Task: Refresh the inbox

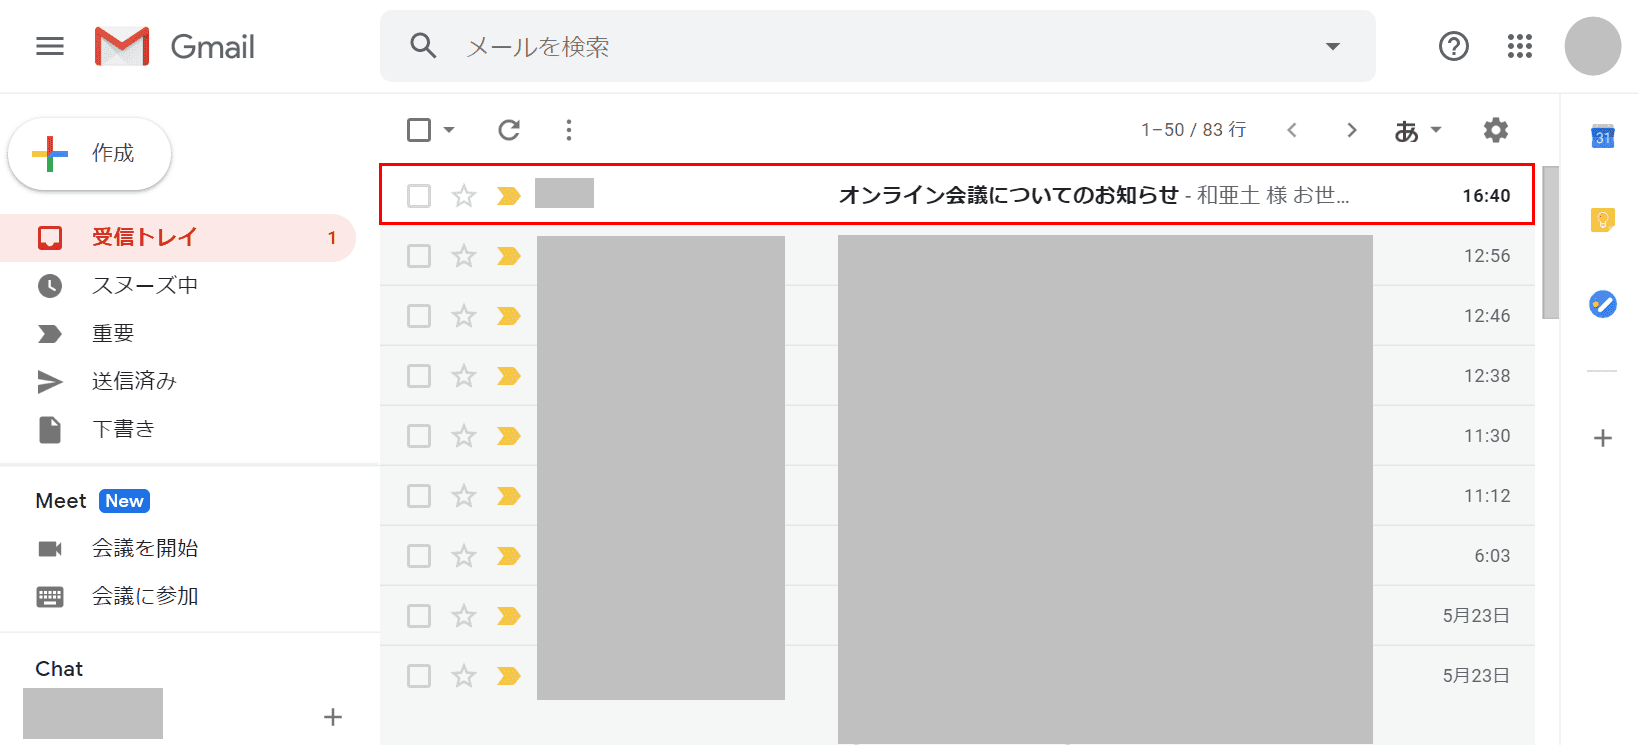Action: [x=509, y=130]
